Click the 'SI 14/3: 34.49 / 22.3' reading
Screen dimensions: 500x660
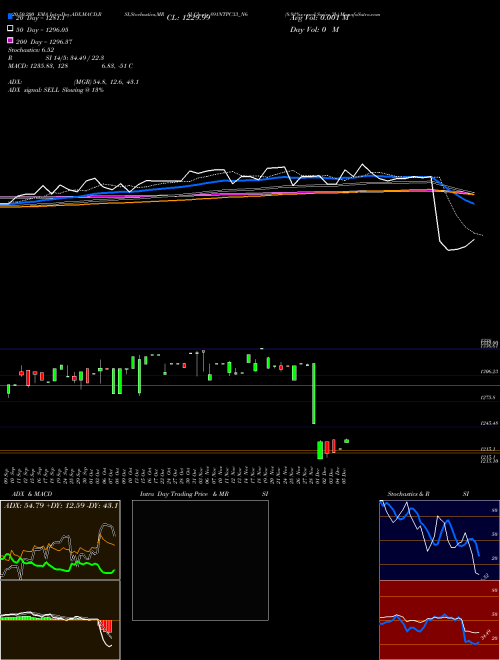(x=75, y=58)
